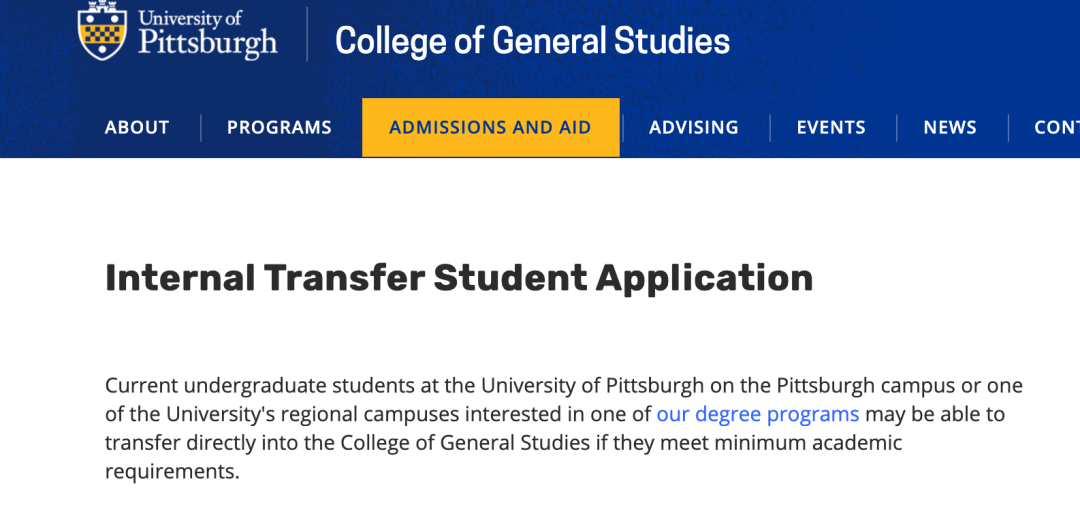Open the Events navigation item

(x=831, y=128)
